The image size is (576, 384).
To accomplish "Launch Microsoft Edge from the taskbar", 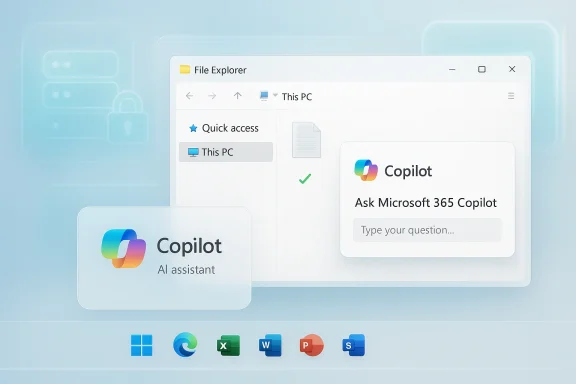I will pos(185,345).
